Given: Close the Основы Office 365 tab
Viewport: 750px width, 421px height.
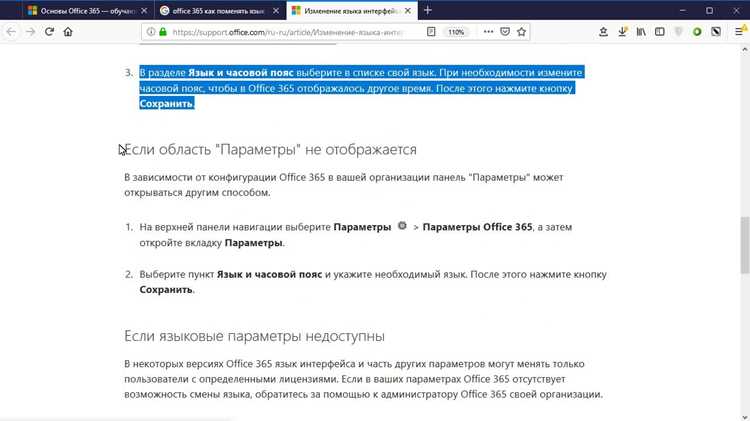Looking at the screenshot, I should pos(144,11).
